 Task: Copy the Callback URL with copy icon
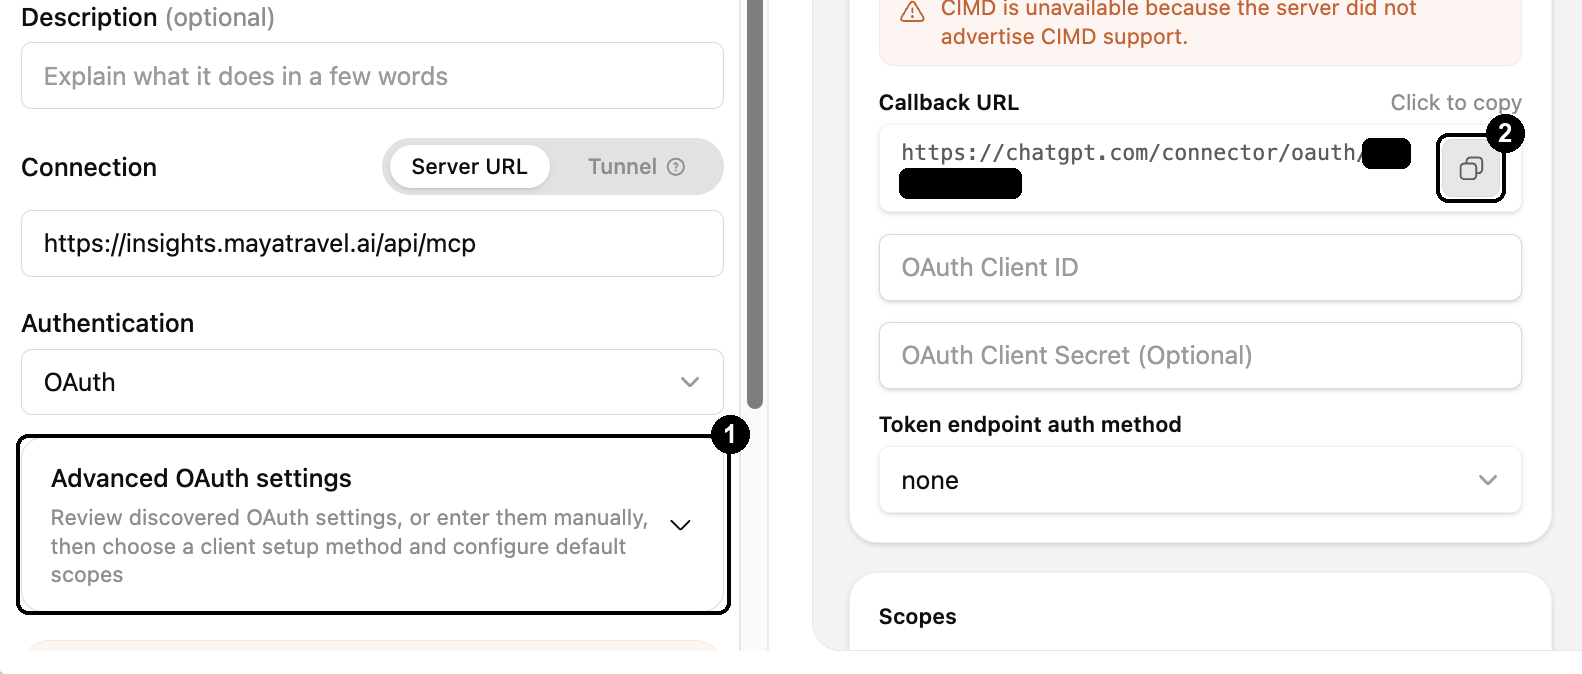pos(1470,168)
